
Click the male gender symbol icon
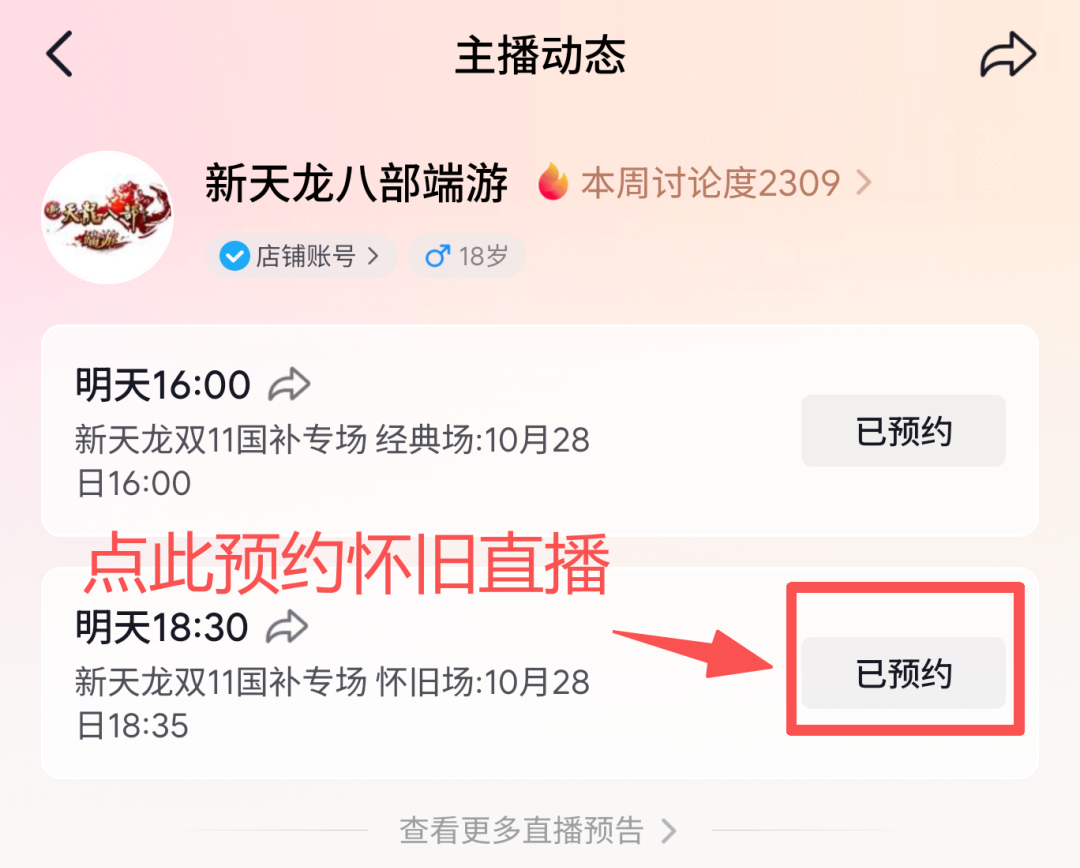[437, 256]
